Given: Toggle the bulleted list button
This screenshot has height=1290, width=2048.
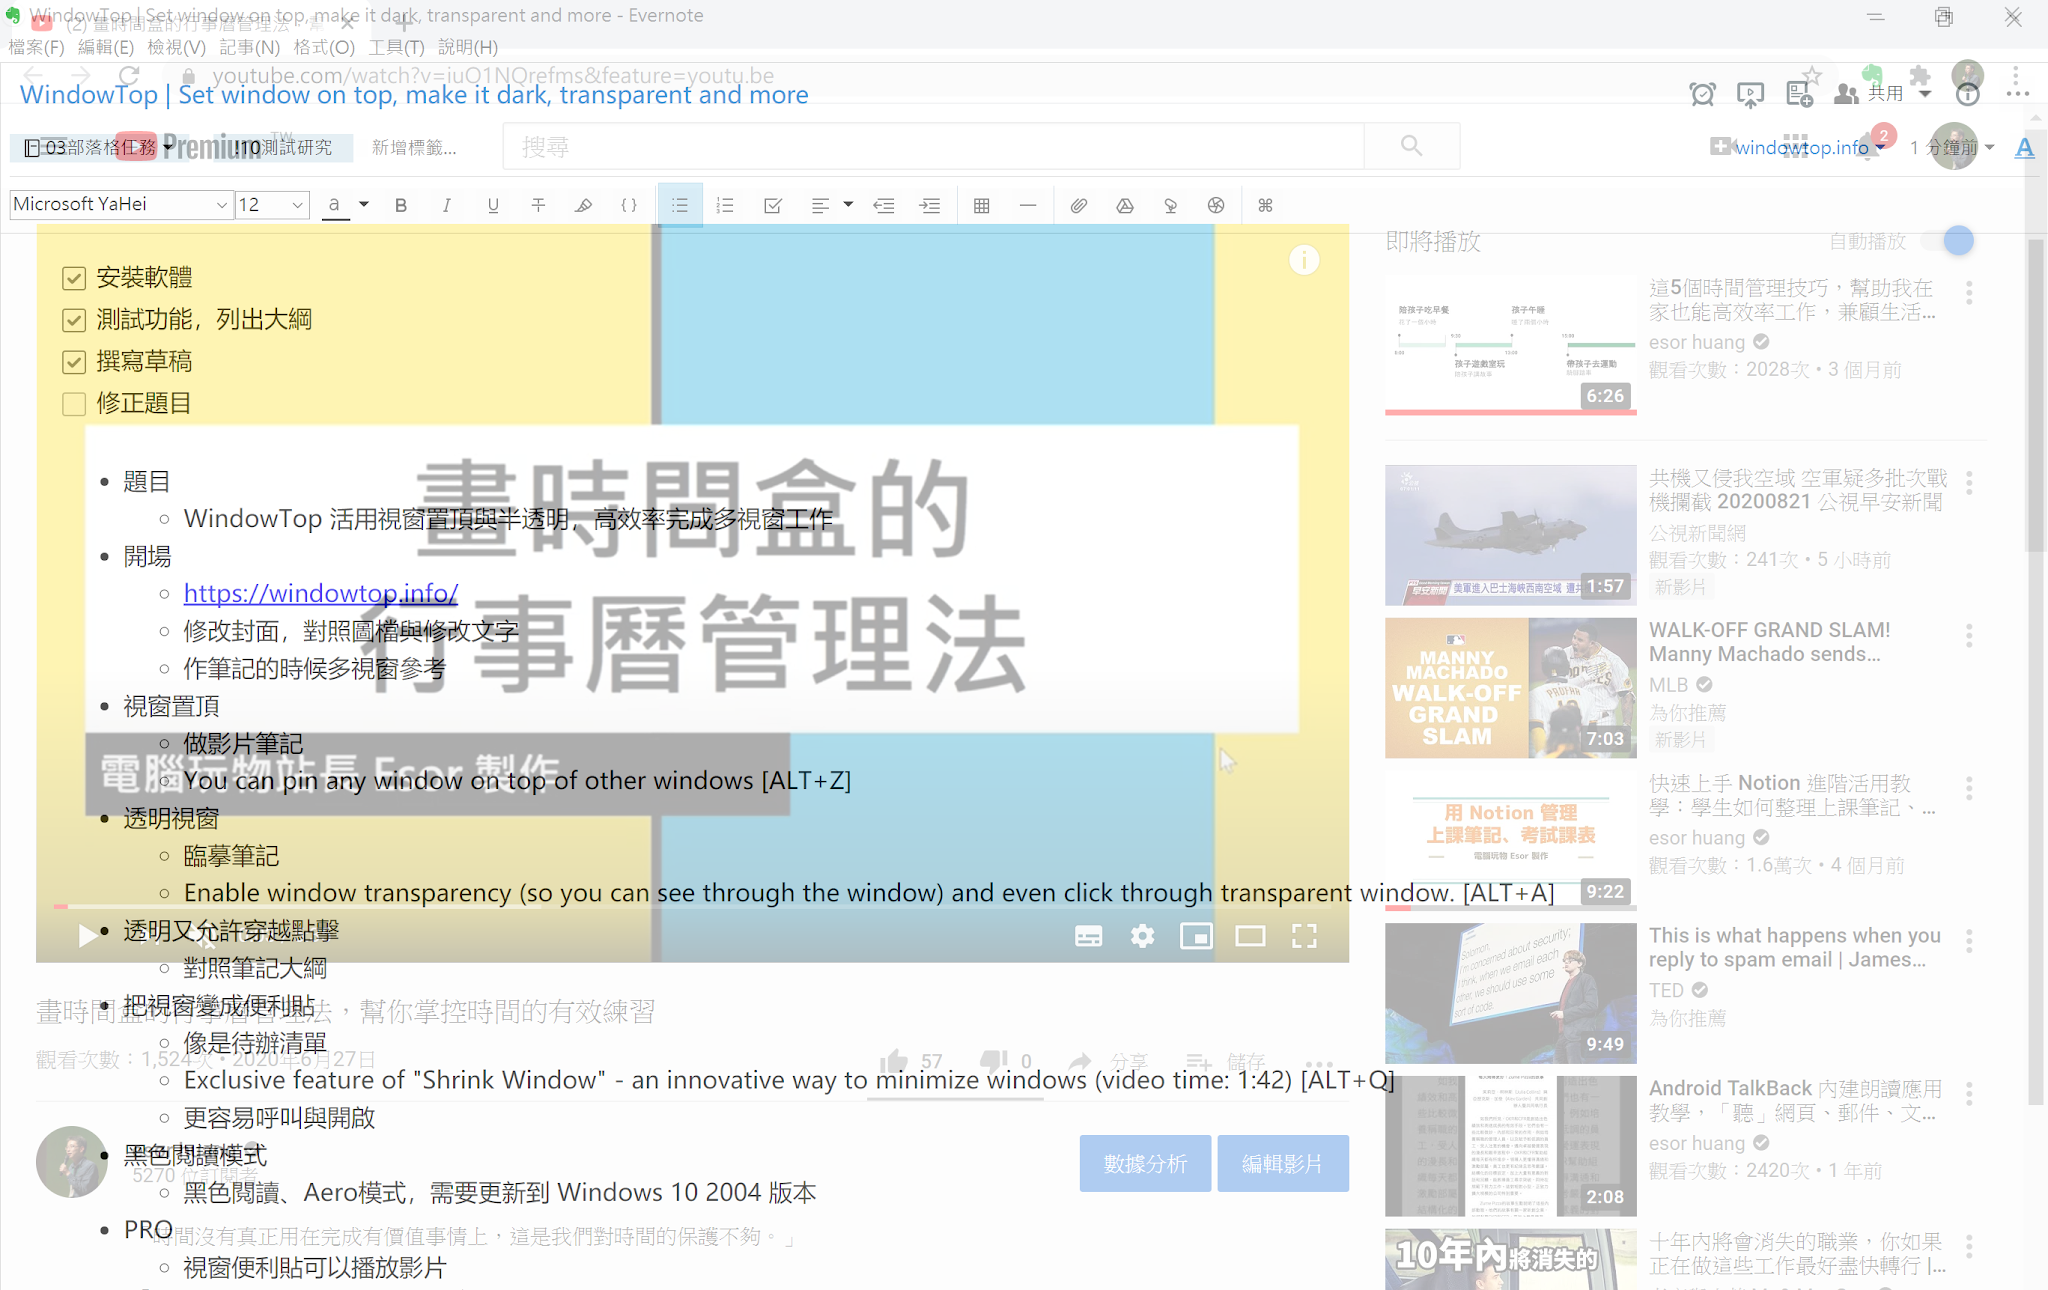Looking at the screenshot, I should point(680,205).
